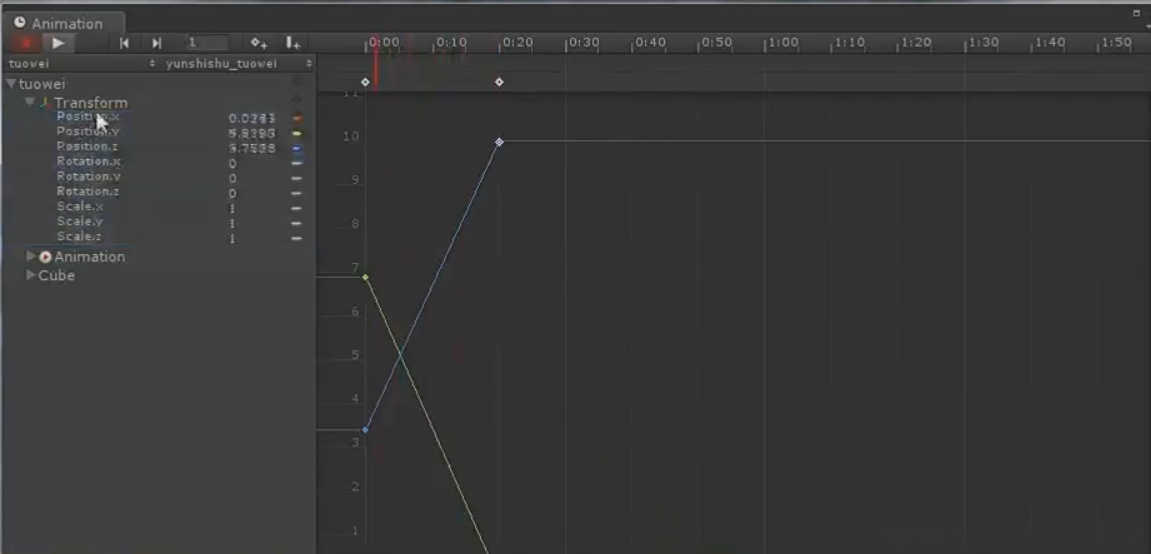Viewport: 1151px width, 554px height.
Task: Select the Scale.x property row
Action: pyautogui.click(x=160, y=207)
